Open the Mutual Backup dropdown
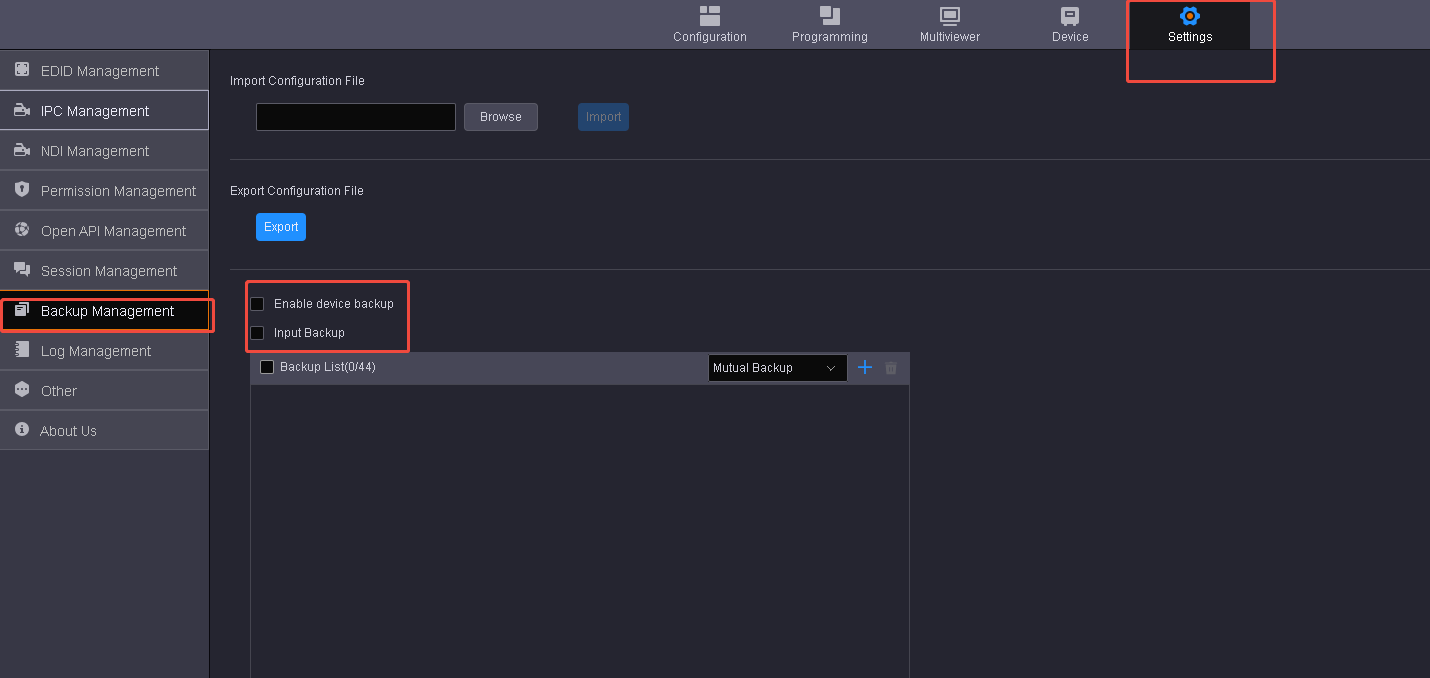This screenshot has height=678, width=1430. [777, 368]
